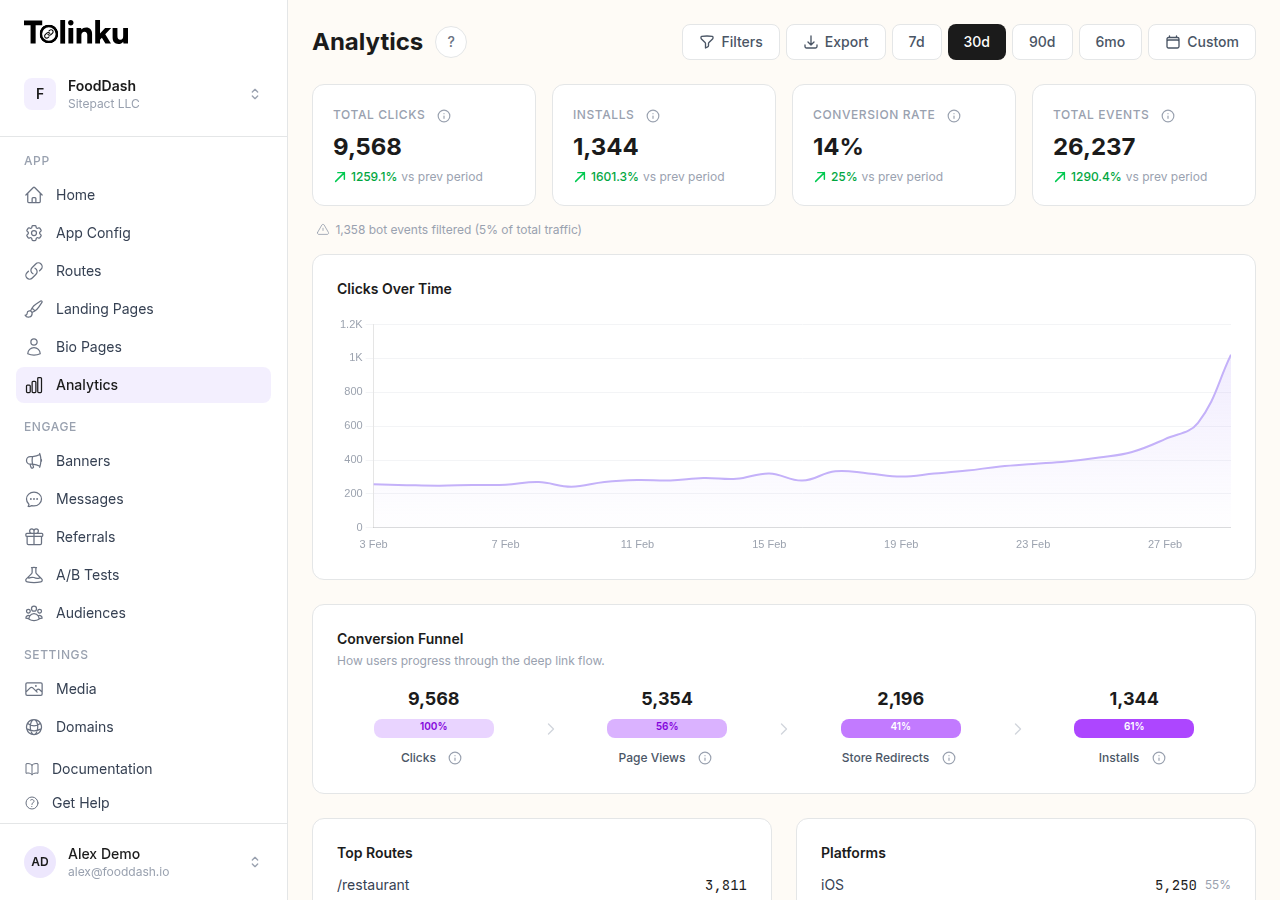Select the Landing Pages brush icon
Image resolution: width=1280 pixels, height=900 pixels.
coord(36,309)
